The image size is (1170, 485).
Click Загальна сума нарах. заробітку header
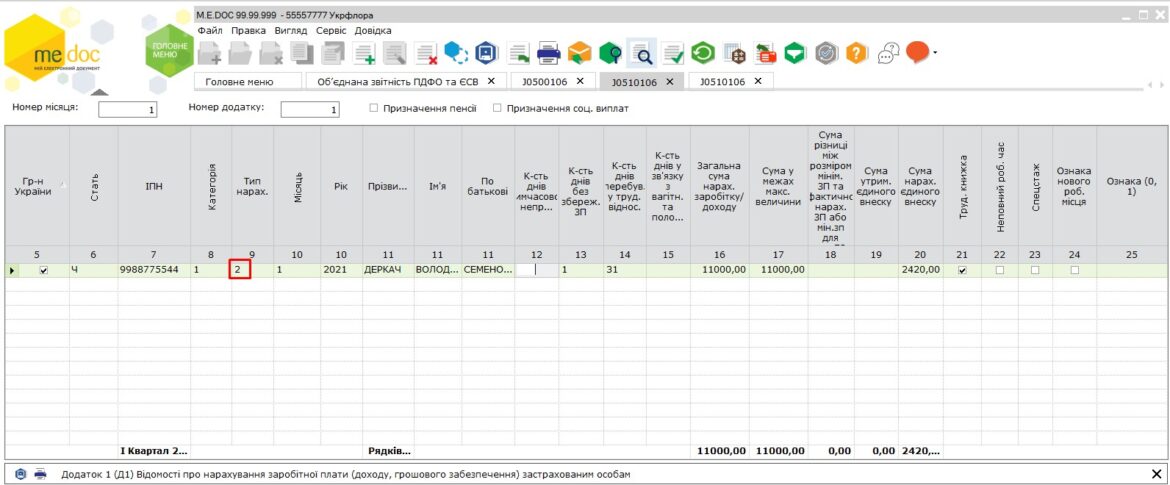[718, 185]
